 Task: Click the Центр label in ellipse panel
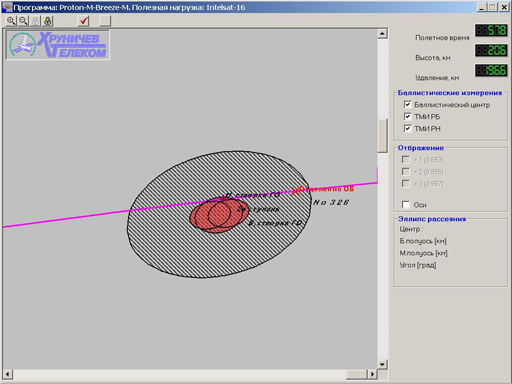click(x=411, y=229)
